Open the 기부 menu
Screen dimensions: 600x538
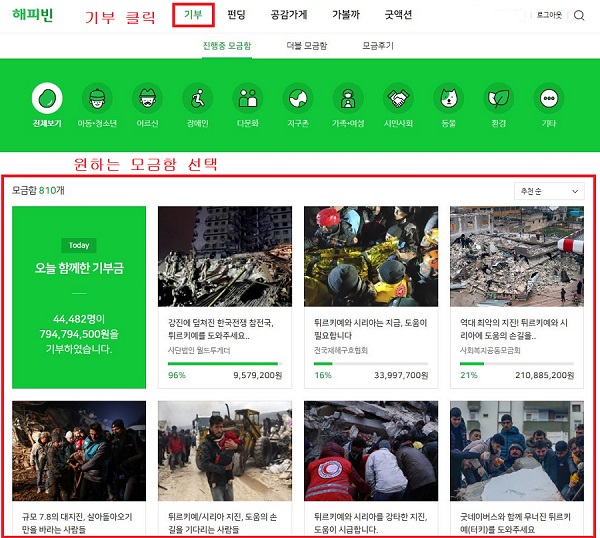click(193, 15)
